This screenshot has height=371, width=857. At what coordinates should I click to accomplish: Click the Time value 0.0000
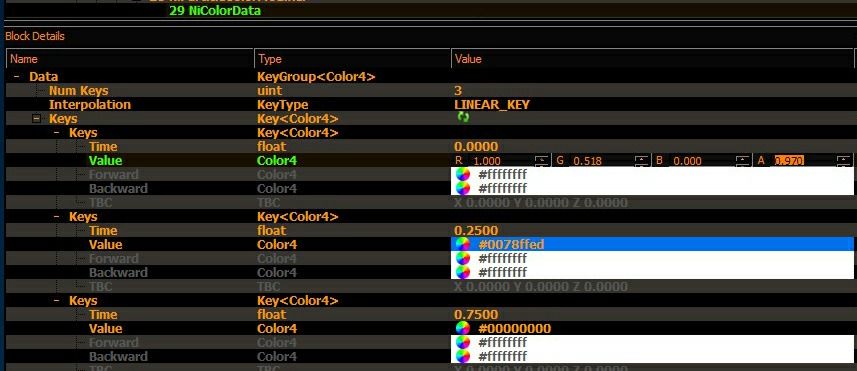point(476,146)
